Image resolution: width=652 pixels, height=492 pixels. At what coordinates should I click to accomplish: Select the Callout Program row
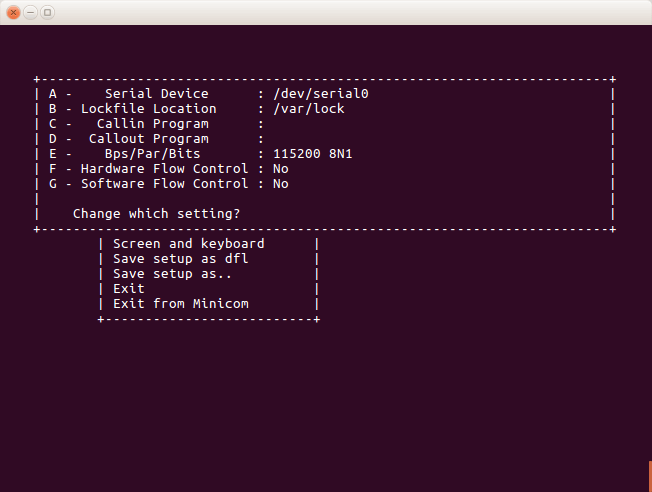[156, 138]
